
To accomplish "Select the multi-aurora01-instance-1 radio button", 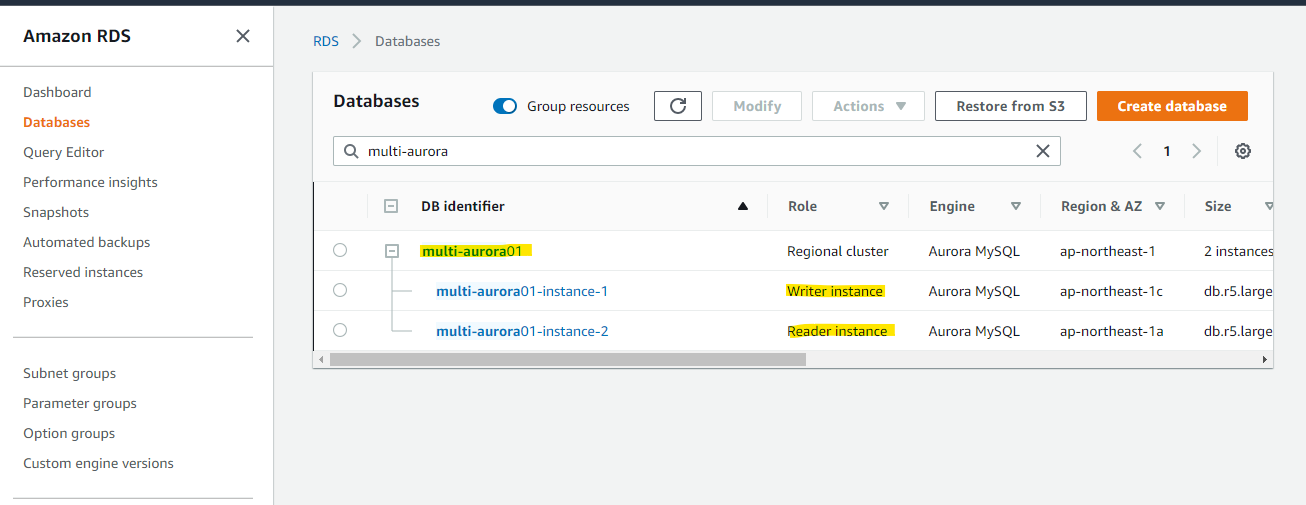I will (x=340, y=290).
